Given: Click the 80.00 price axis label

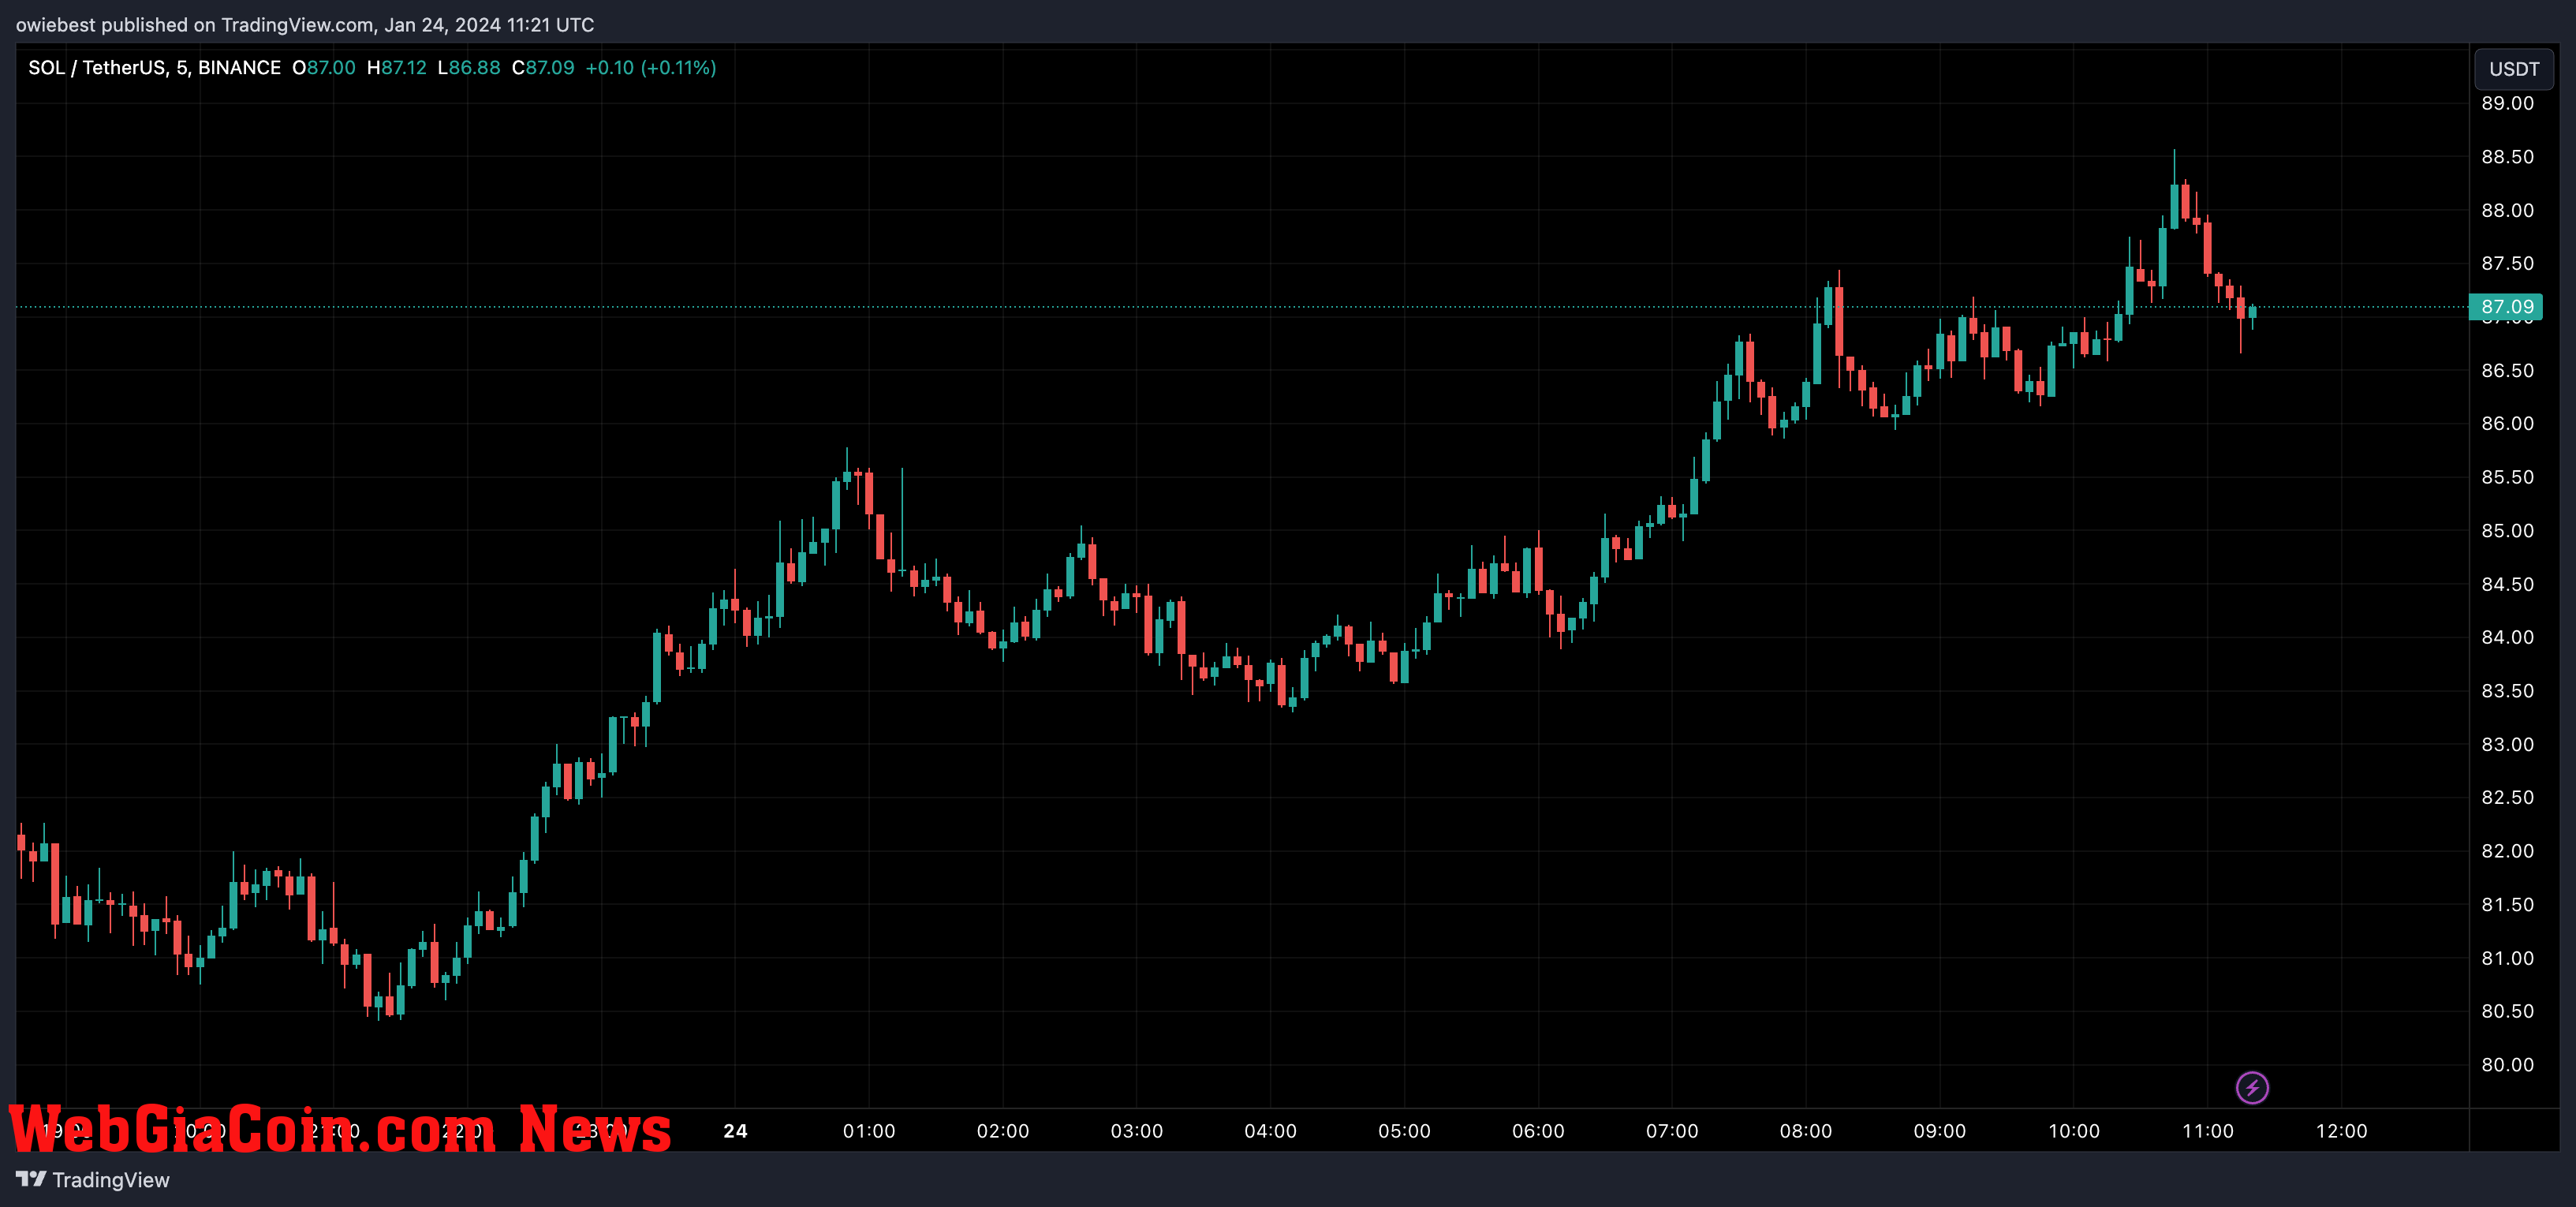Looking at the screenshot, I should (2507, 1065).
